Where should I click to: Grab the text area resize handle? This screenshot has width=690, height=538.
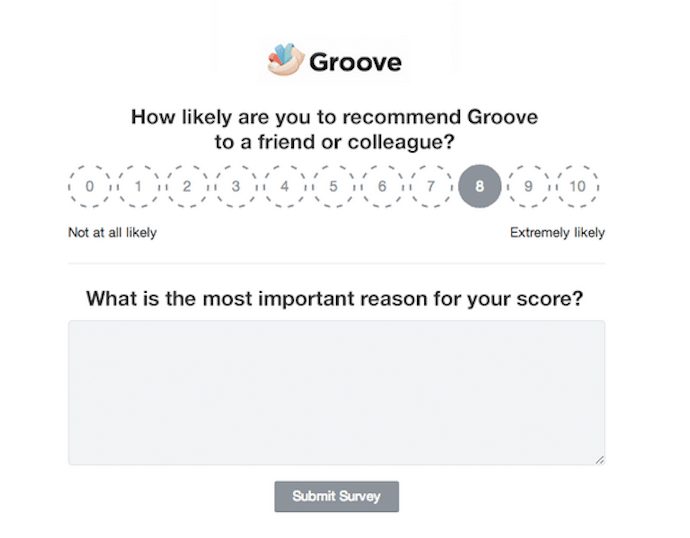(600, 460)
